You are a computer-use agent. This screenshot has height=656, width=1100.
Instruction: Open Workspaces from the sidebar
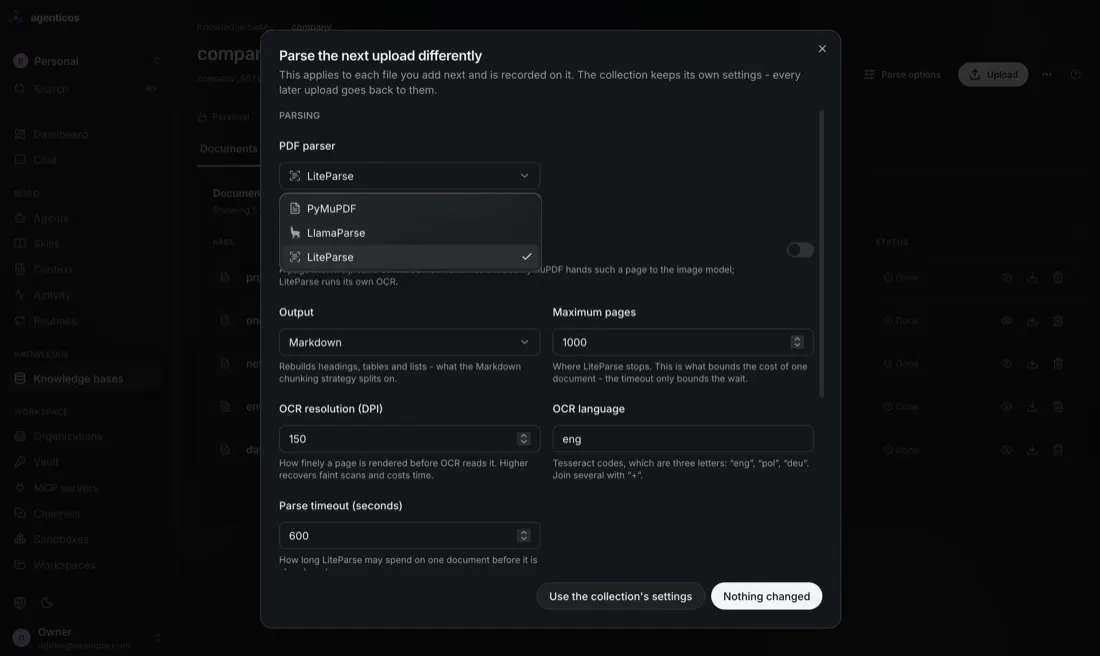87,565
